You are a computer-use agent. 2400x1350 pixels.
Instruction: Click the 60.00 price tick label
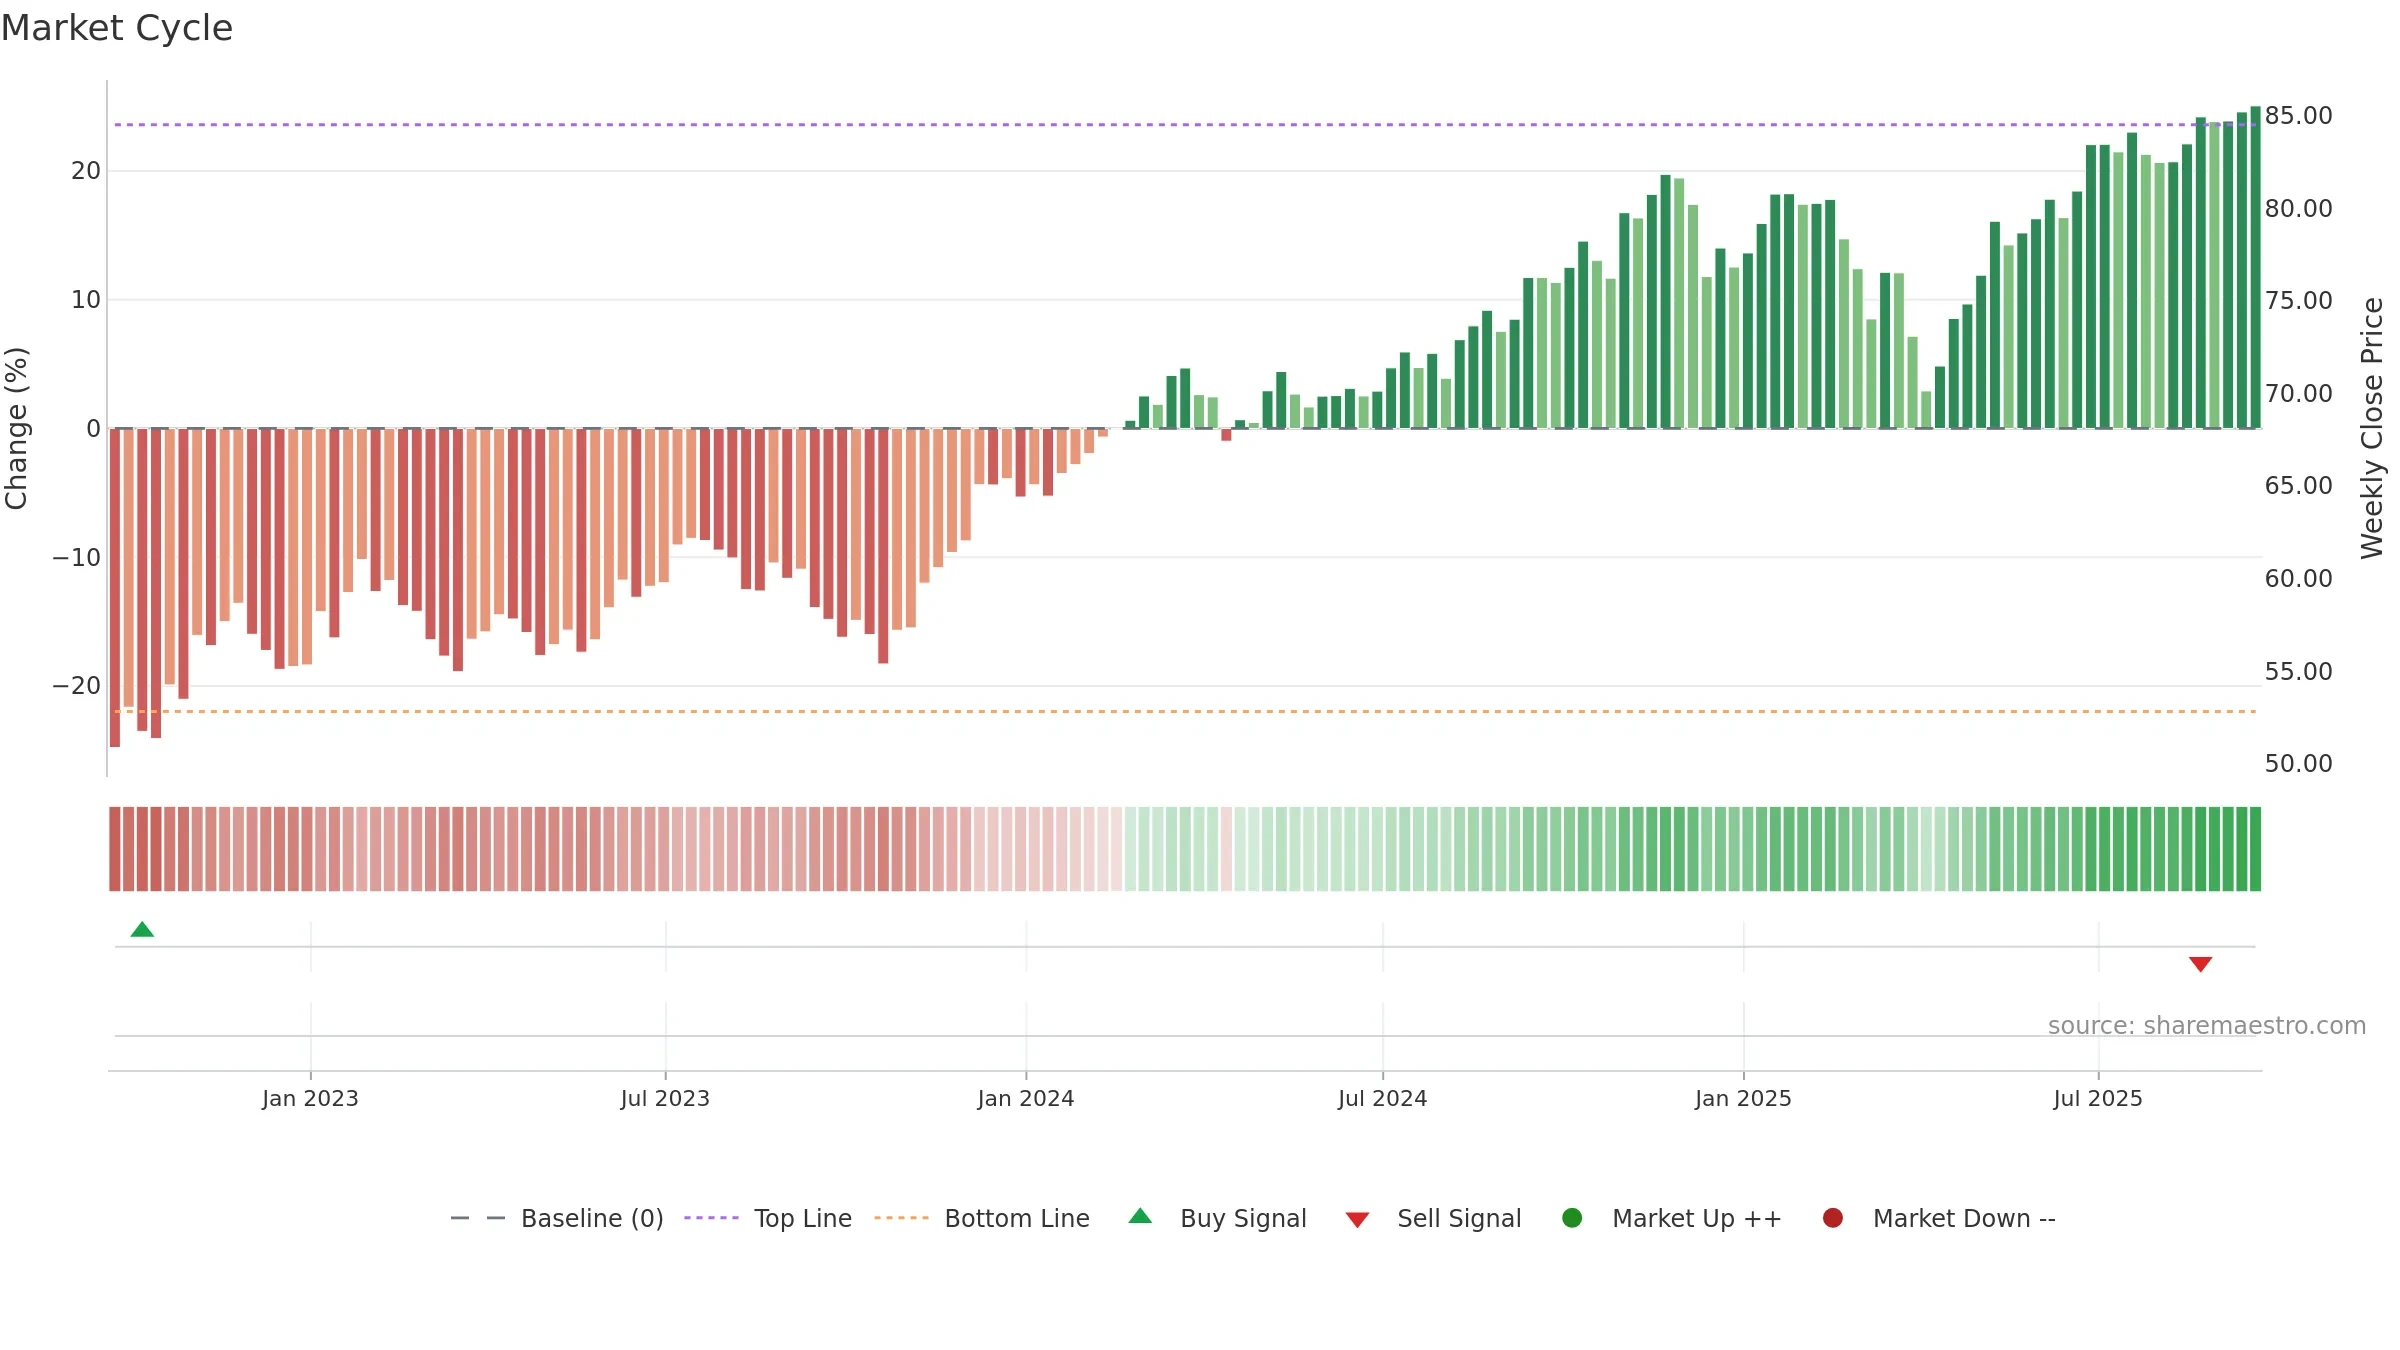point(2298,578)
